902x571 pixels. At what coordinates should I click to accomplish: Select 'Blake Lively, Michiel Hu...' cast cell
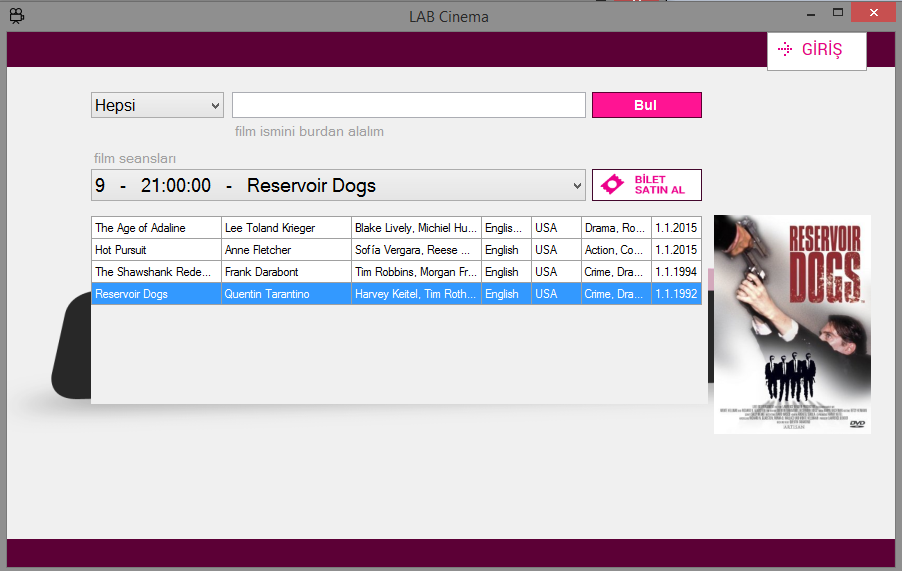[416, 228]
